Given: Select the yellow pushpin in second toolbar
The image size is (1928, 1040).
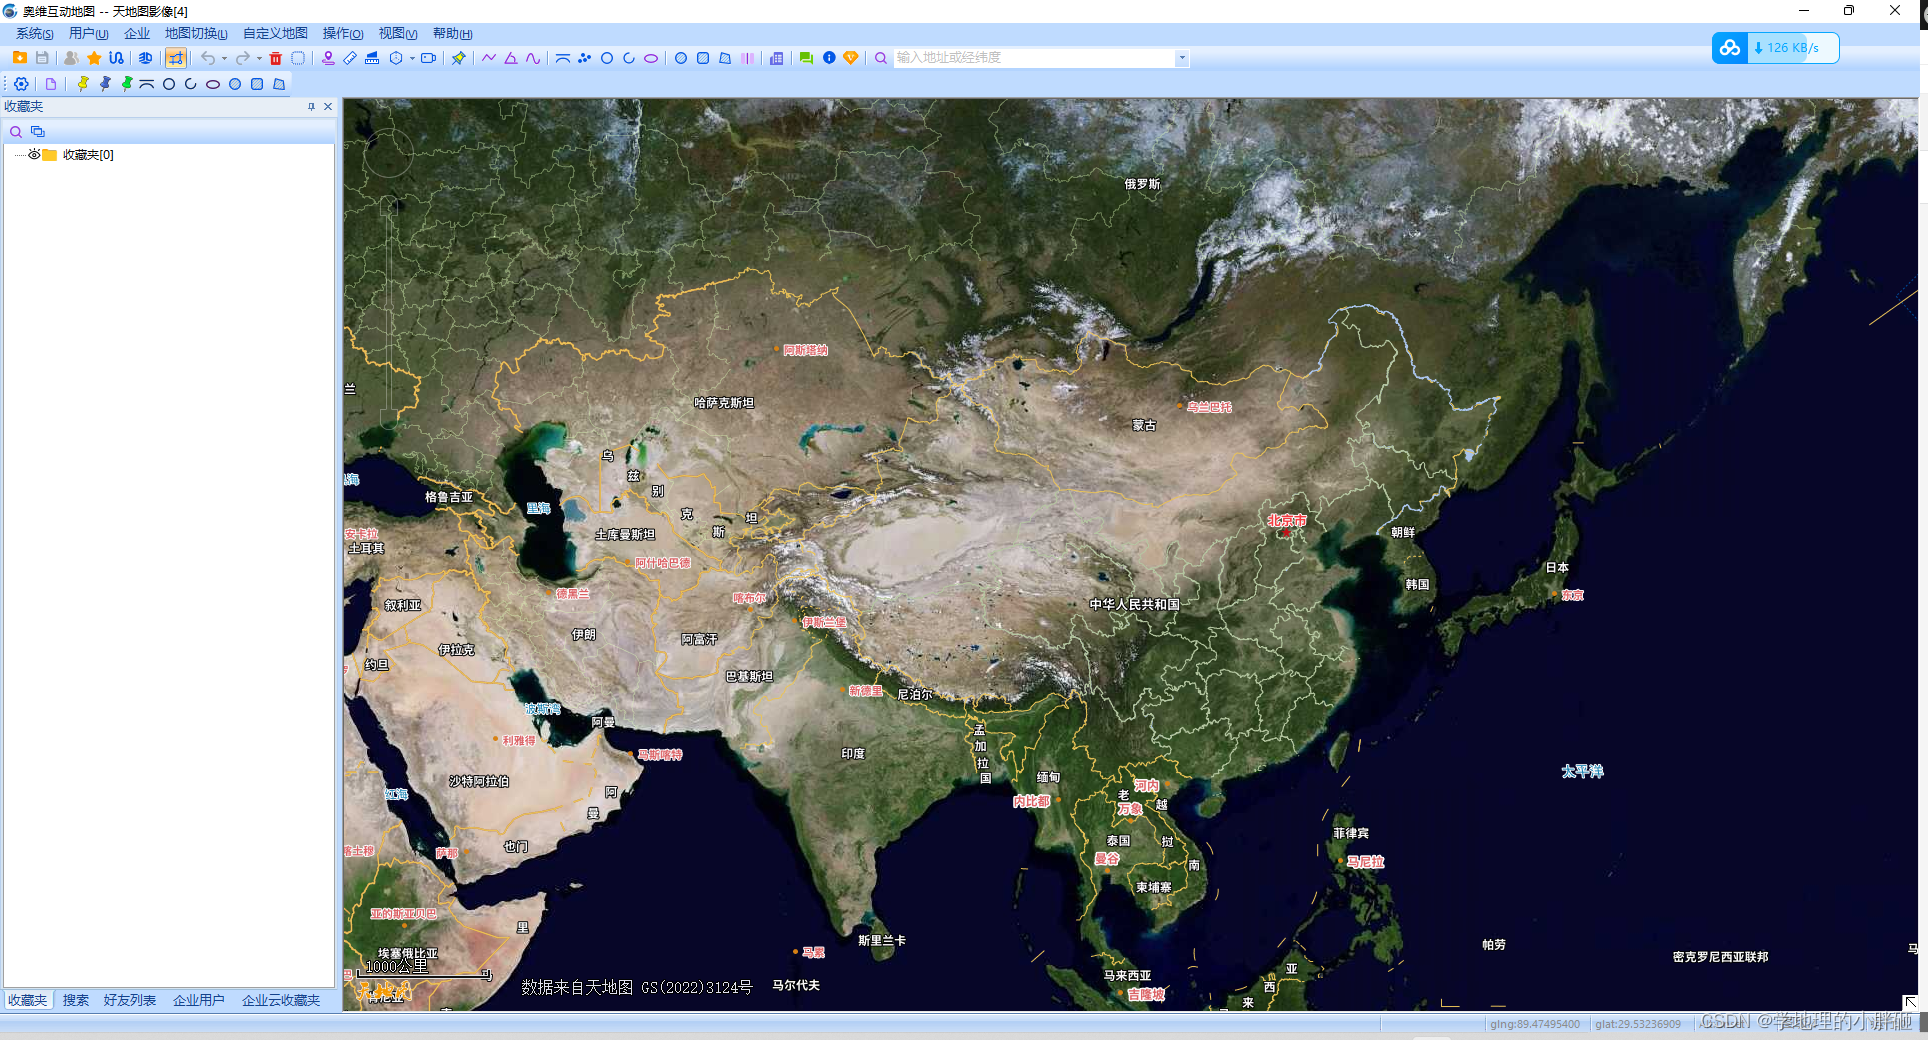Looking at the screenshot, I should (83, 84).
